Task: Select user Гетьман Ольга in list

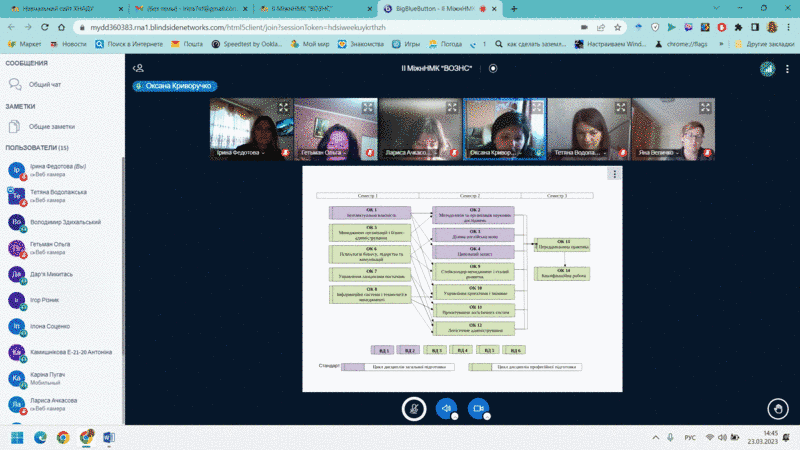Action: tap(61, 248)
